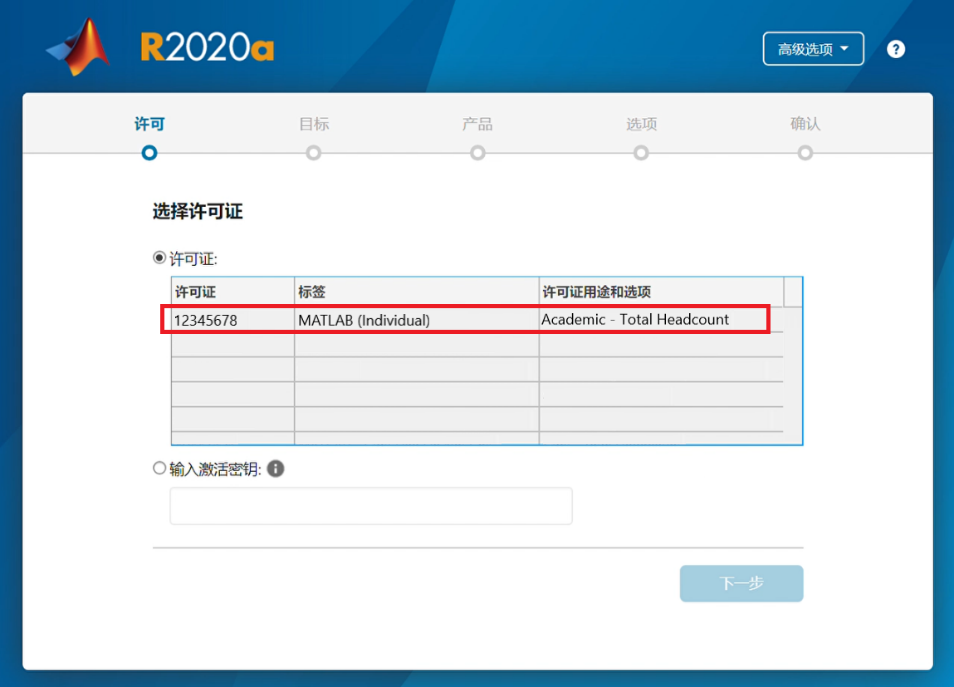Go to the 目标 step

pyautogui.click(x=314, y=137)
